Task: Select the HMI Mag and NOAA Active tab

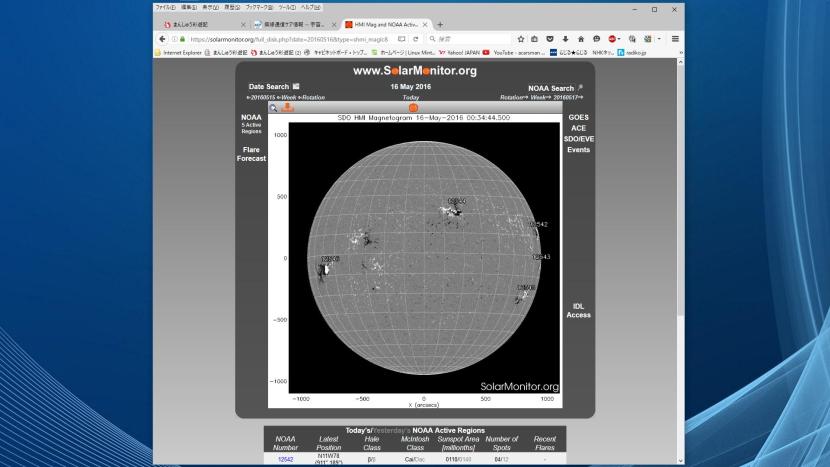Action: [386, 24]
